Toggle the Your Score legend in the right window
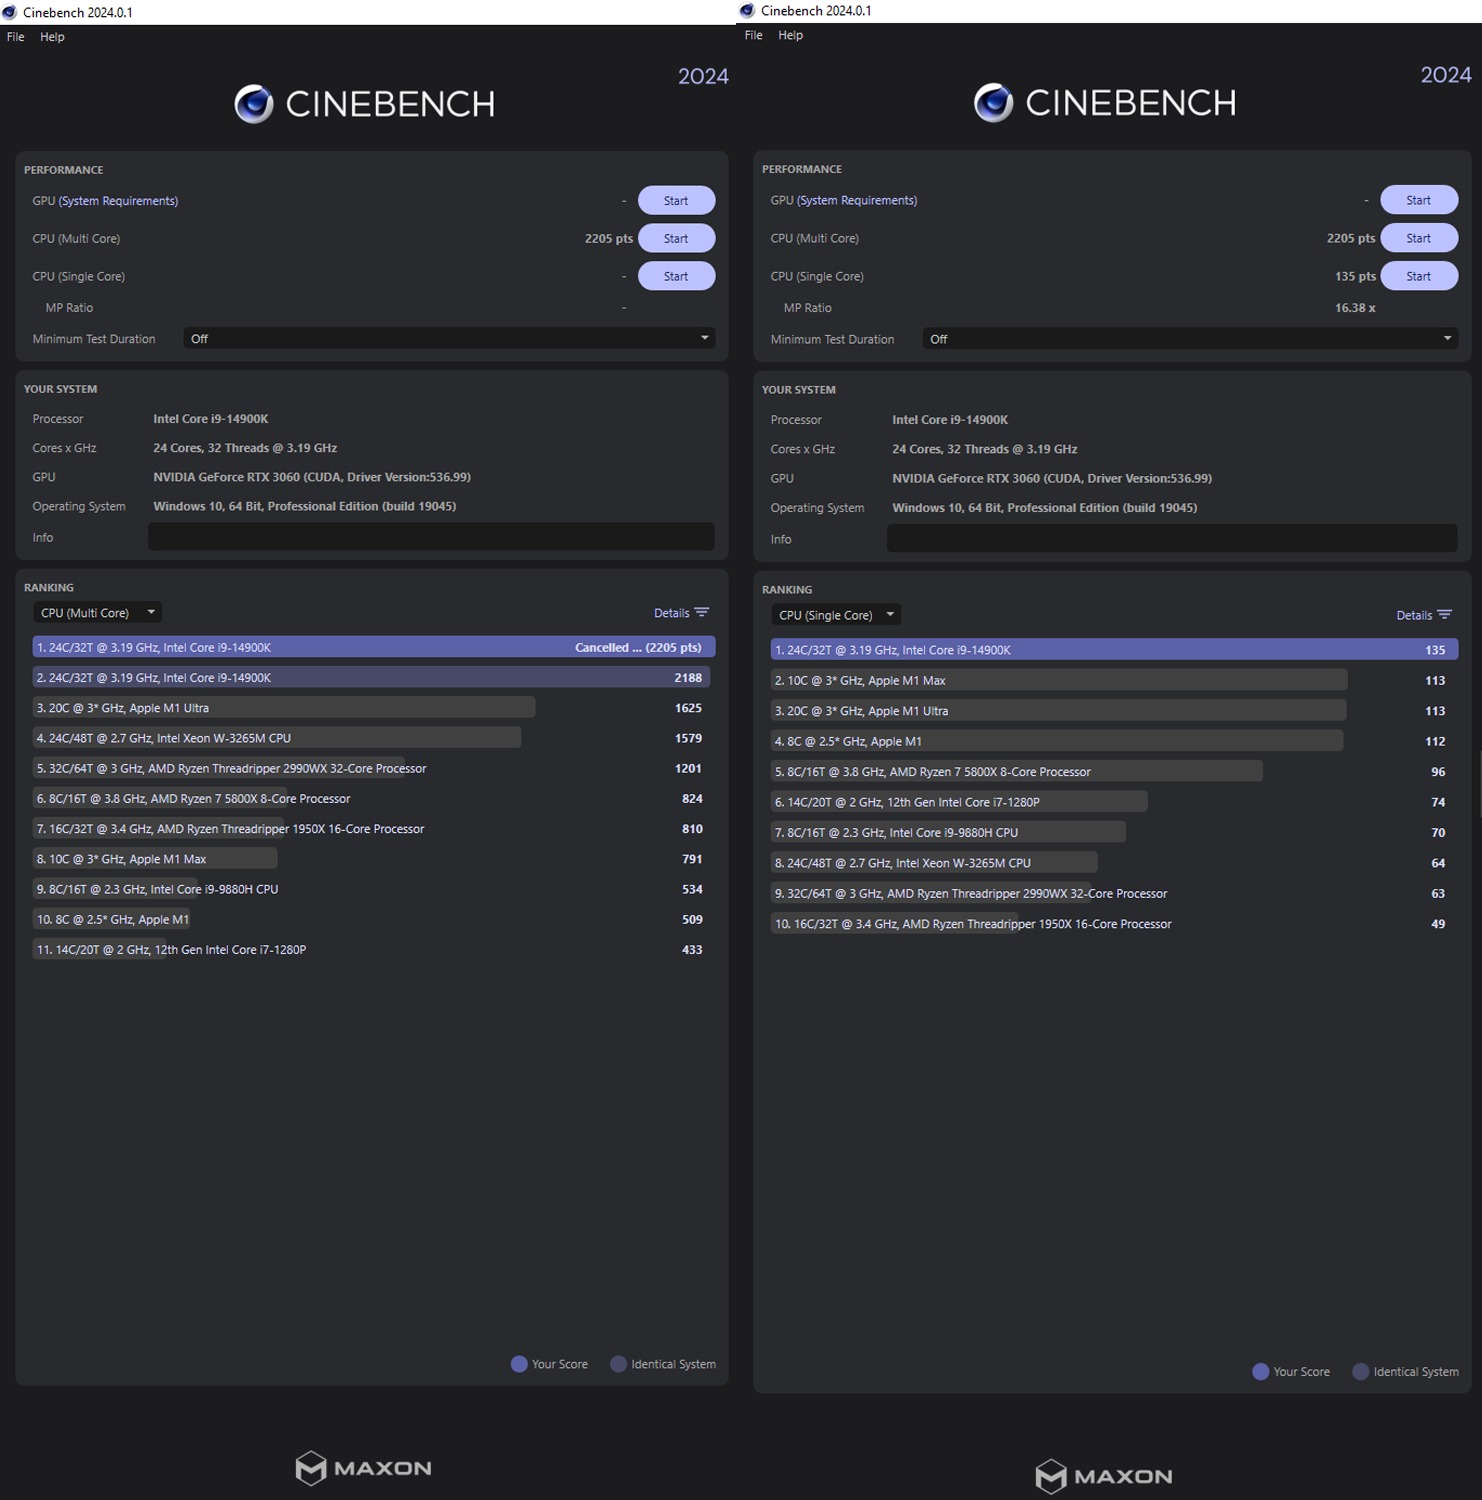Screen dimensions: 1482x1500 point(1290,1371)
